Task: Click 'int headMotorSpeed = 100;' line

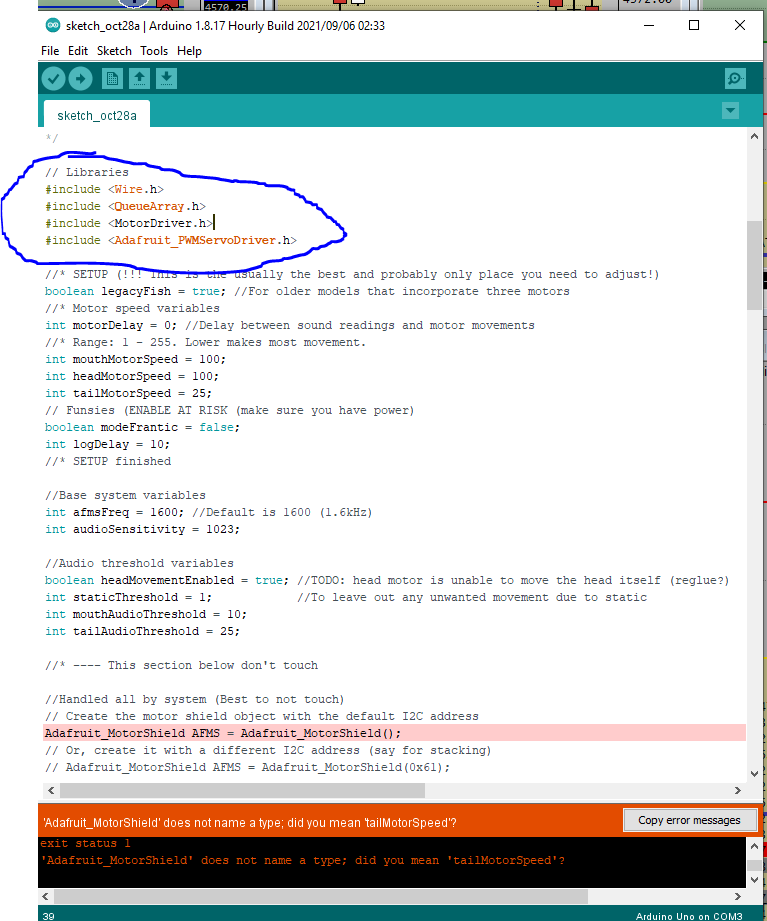Action: tap(132, 377)
